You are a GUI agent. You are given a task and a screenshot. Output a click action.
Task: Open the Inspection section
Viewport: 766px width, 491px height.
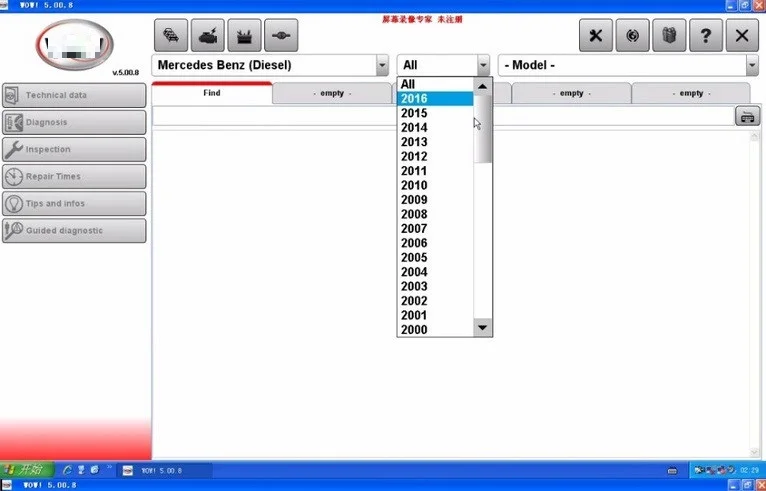pyautogui.click(x=74, y=149)
